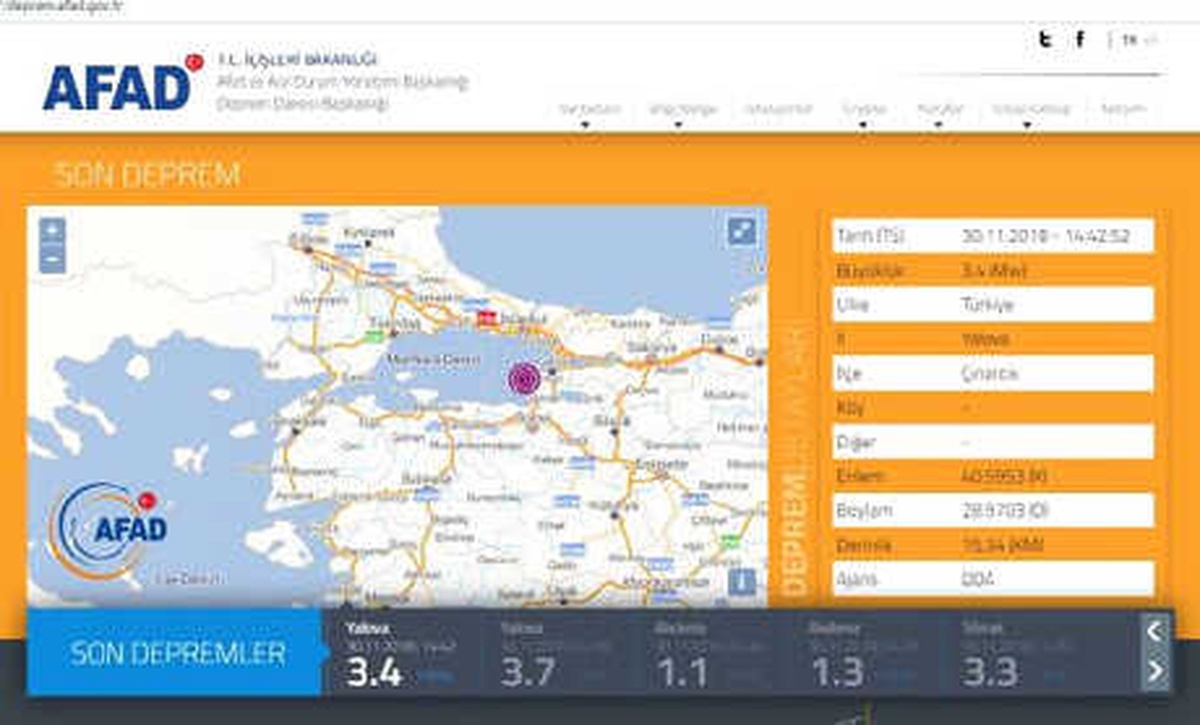The image size is (1200, 725).
Task: Show previous earthquakes with the left chevron
Action: point(1154,631)
